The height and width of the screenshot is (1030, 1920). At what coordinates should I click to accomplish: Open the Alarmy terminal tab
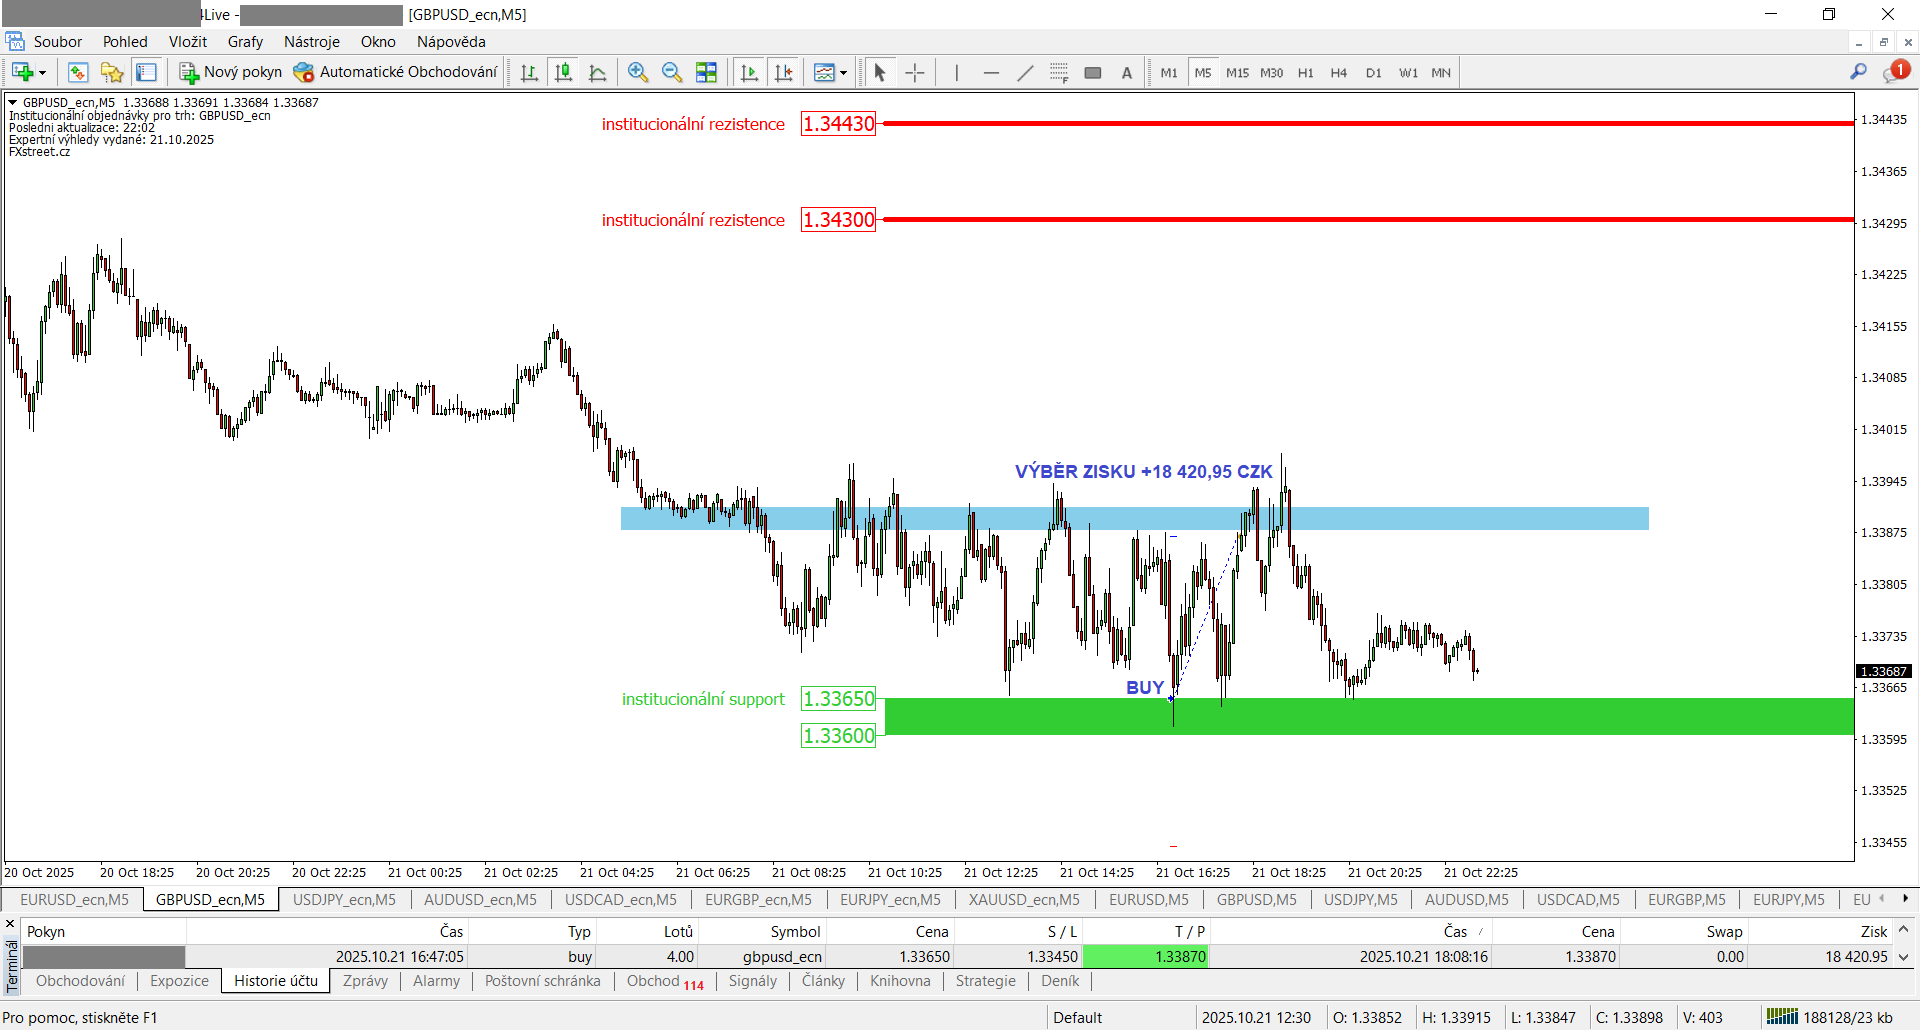point(437,981)
